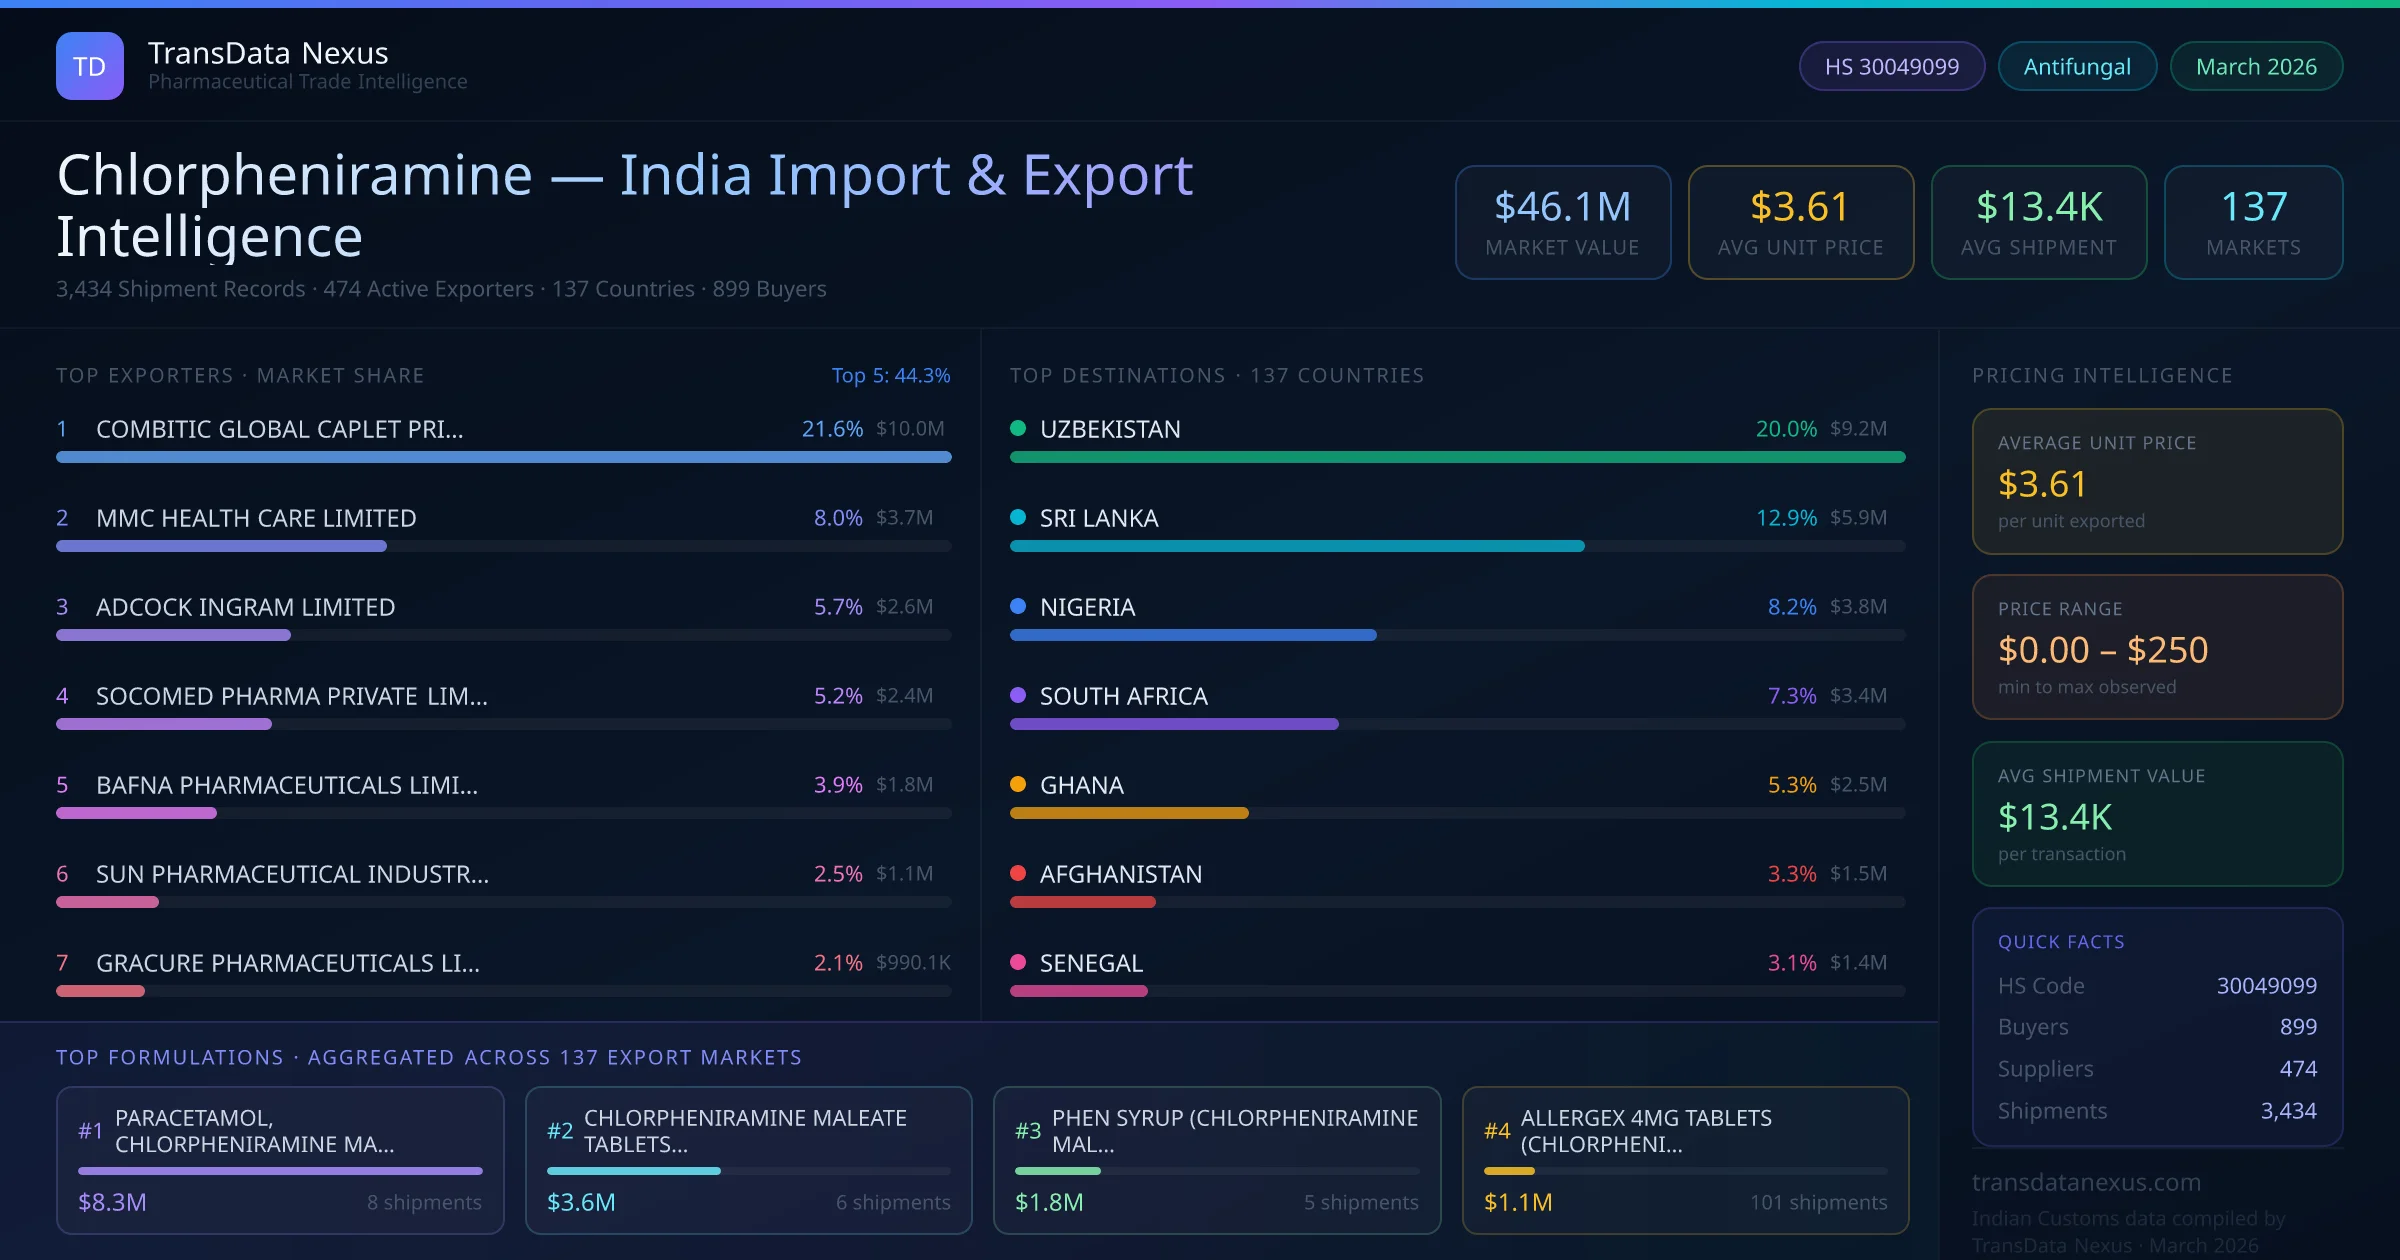2400x1260 pixels.
Task: Click the March 2026 date pill
Action: (2256, 66)
